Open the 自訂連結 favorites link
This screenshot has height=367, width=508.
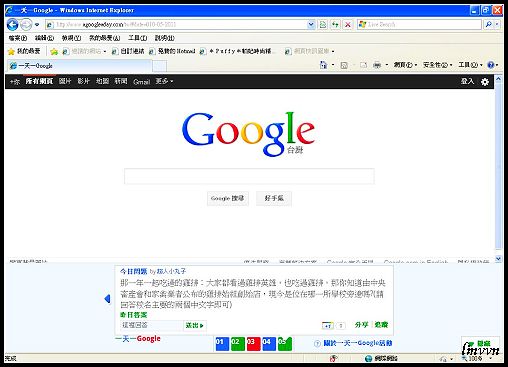tap(128, 51)
